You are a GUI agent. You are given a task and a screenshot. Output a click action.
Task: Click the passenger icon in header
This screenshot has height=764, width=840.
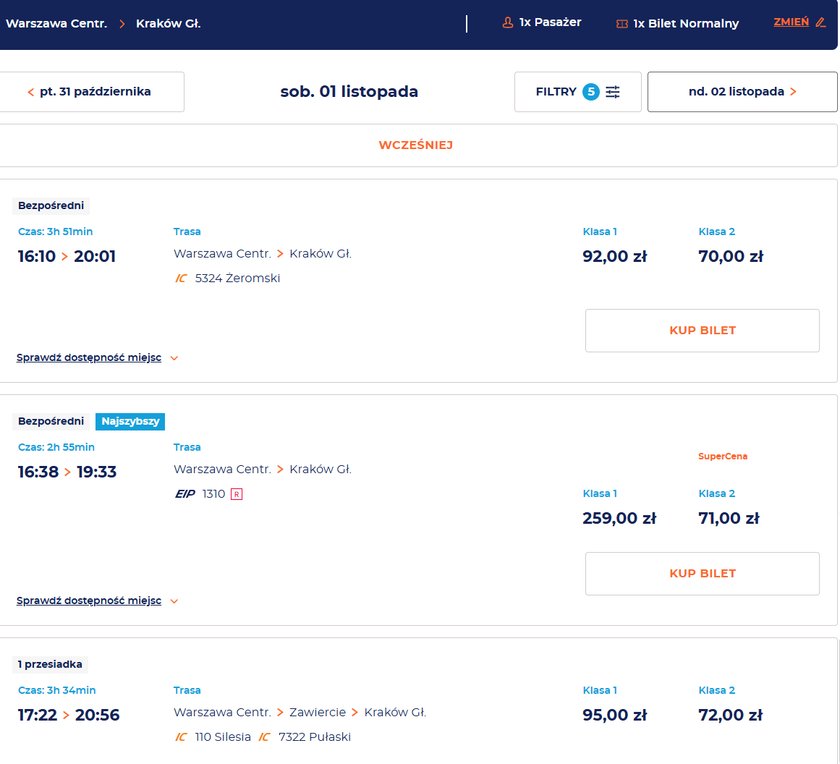[x=508, y=22]
